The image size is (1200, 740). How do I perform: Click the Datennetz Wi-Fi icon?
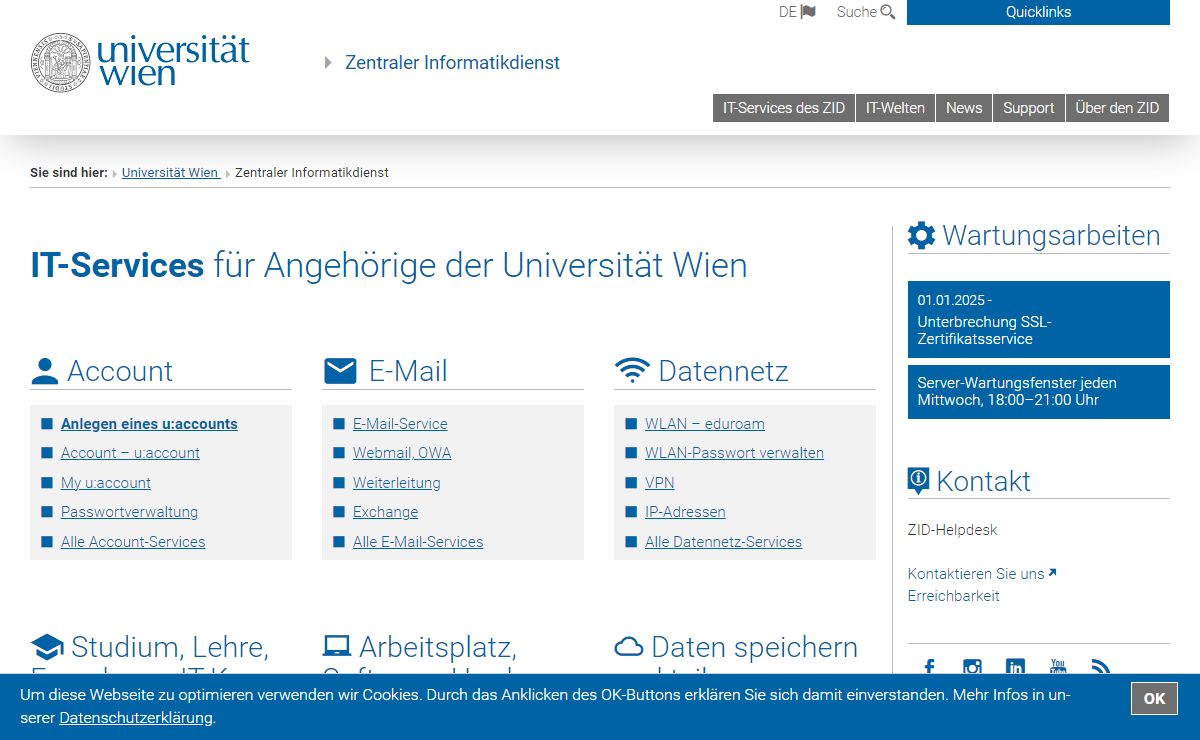(x=632, y=371)
